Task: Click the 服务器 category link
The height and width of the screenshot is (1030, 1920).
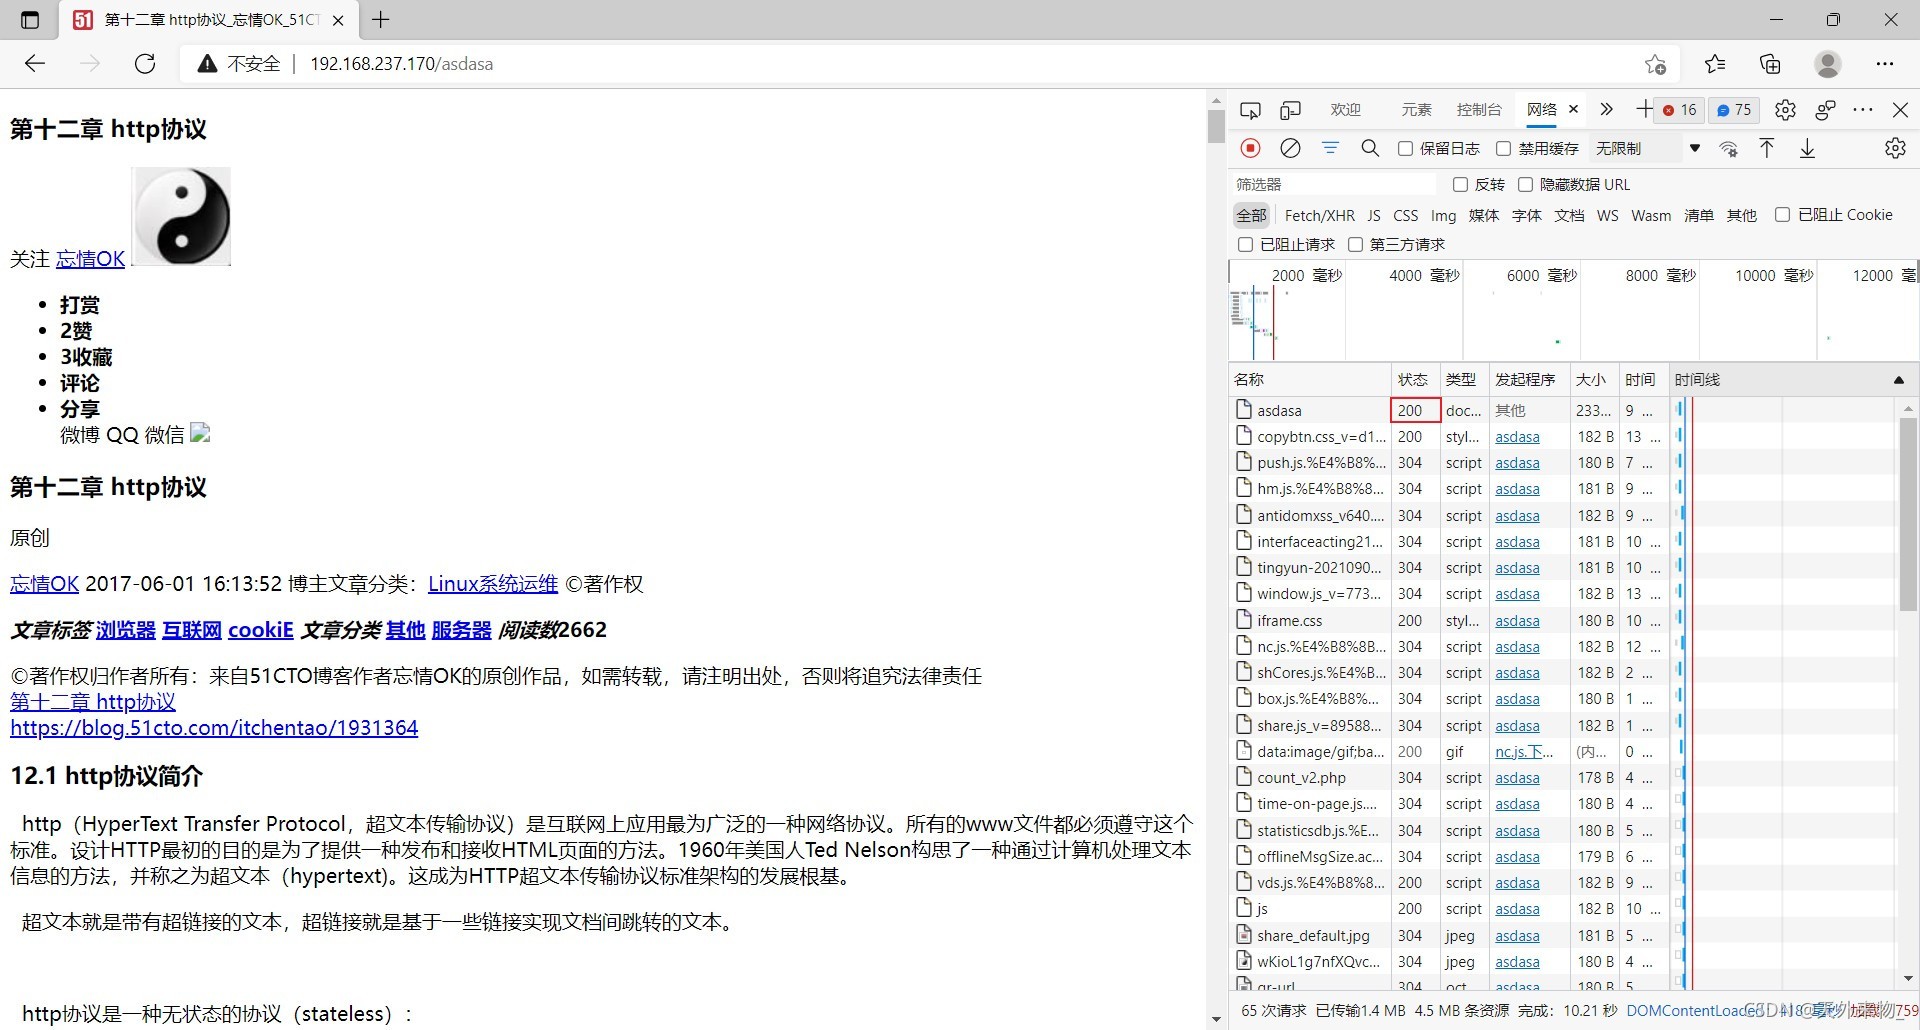Action: (x=462, y=630)
